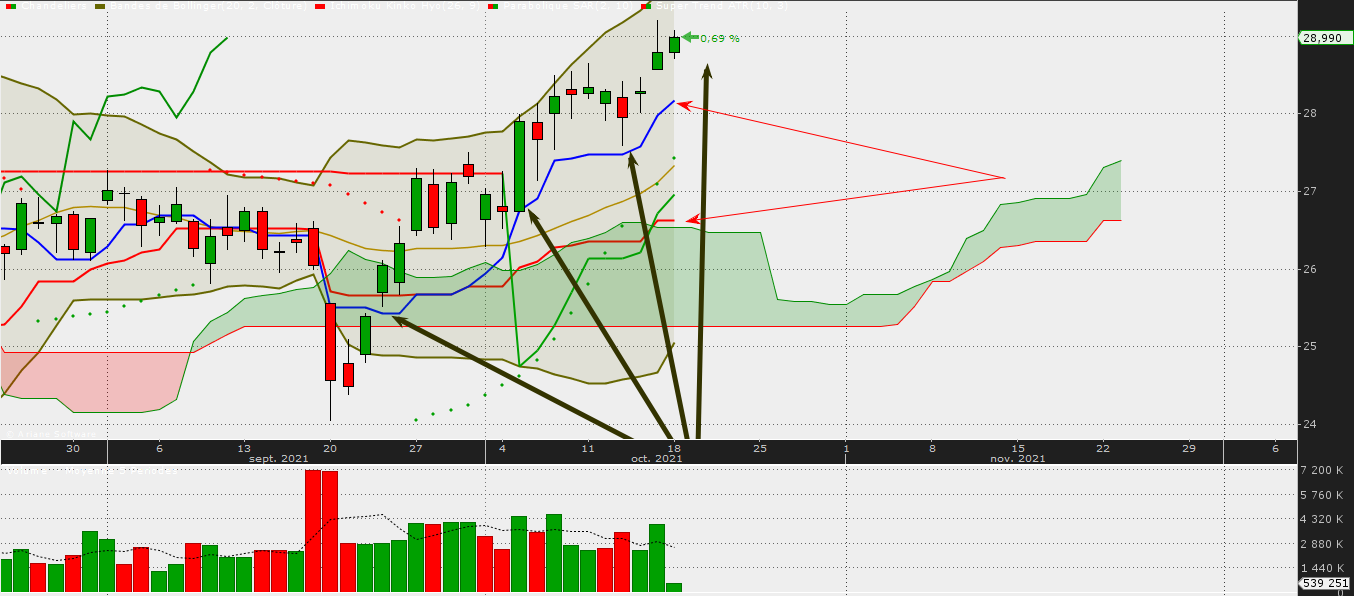Image resolution: width=1354 pixels, height=596 pixels.
Task: Click the nov. 2021 month label
Action: [1018, 458]
